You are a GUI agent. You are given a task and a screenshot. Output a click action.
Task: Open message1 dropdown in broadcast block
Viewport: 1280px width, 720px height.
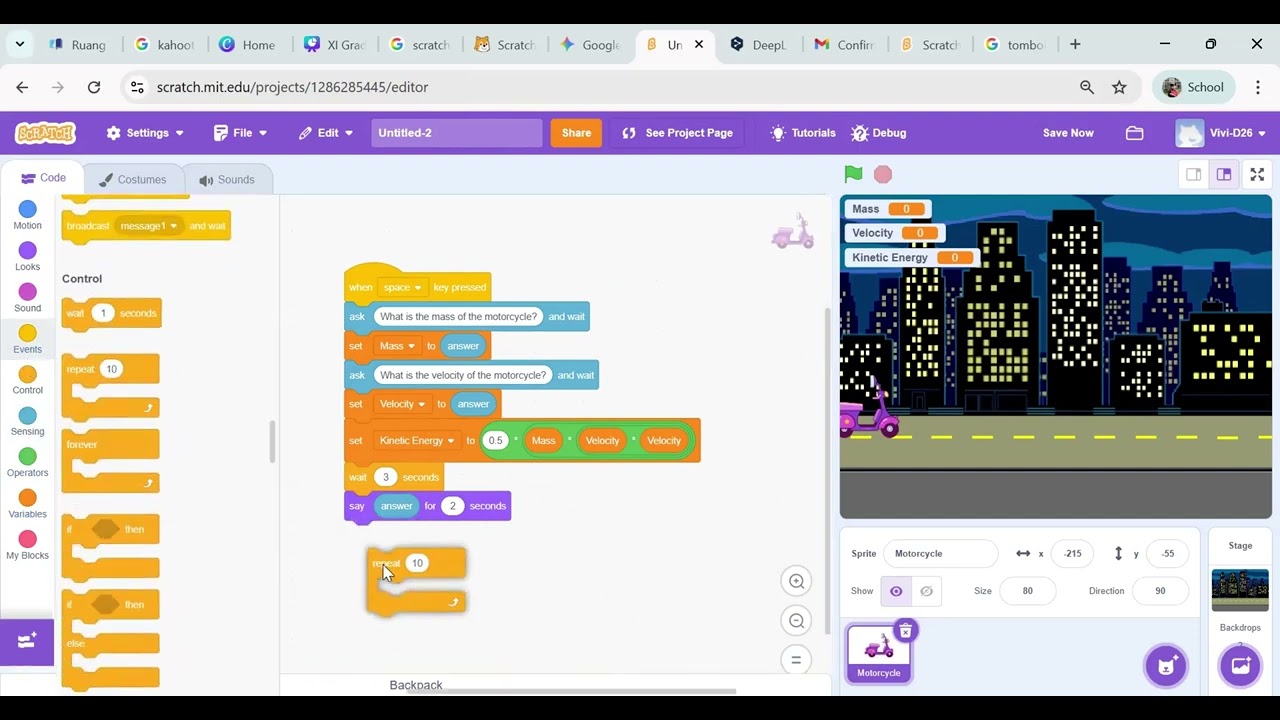coord(149,226)
